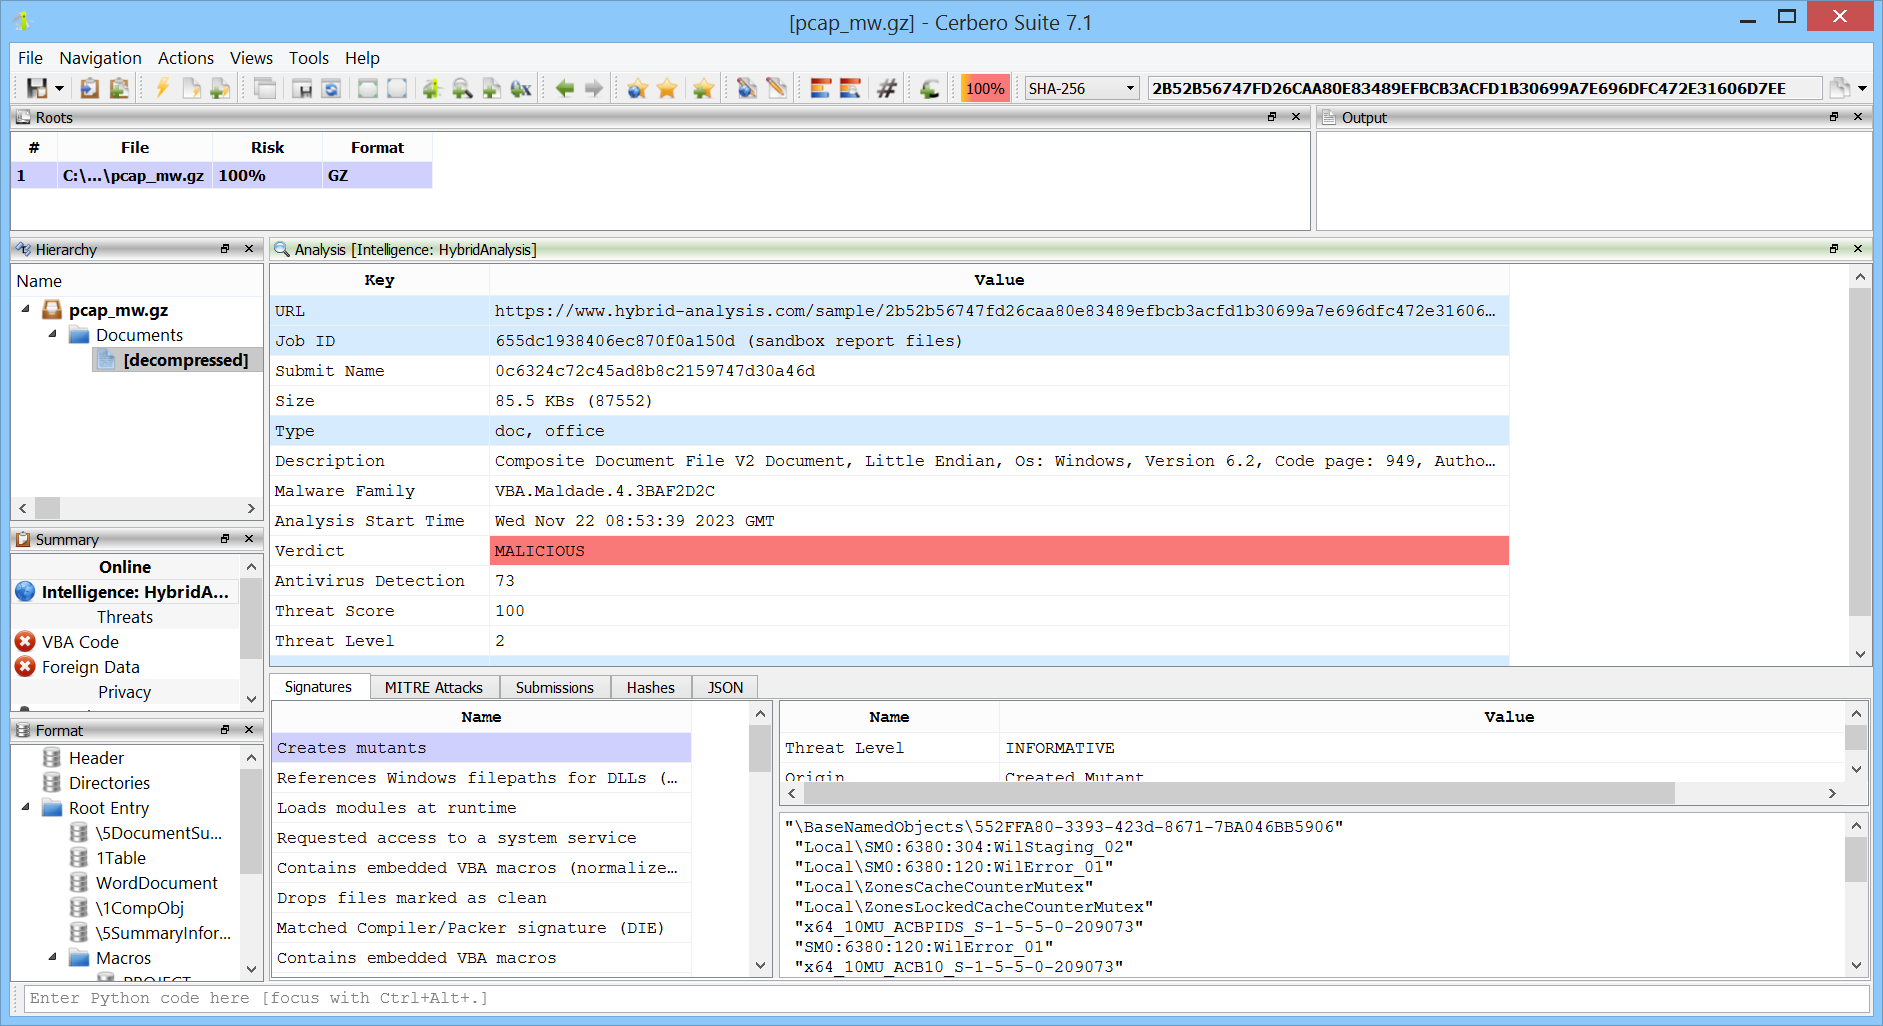
Task: Switch to the MITRE Attacks tab
Action: click(x=434, y=687)
